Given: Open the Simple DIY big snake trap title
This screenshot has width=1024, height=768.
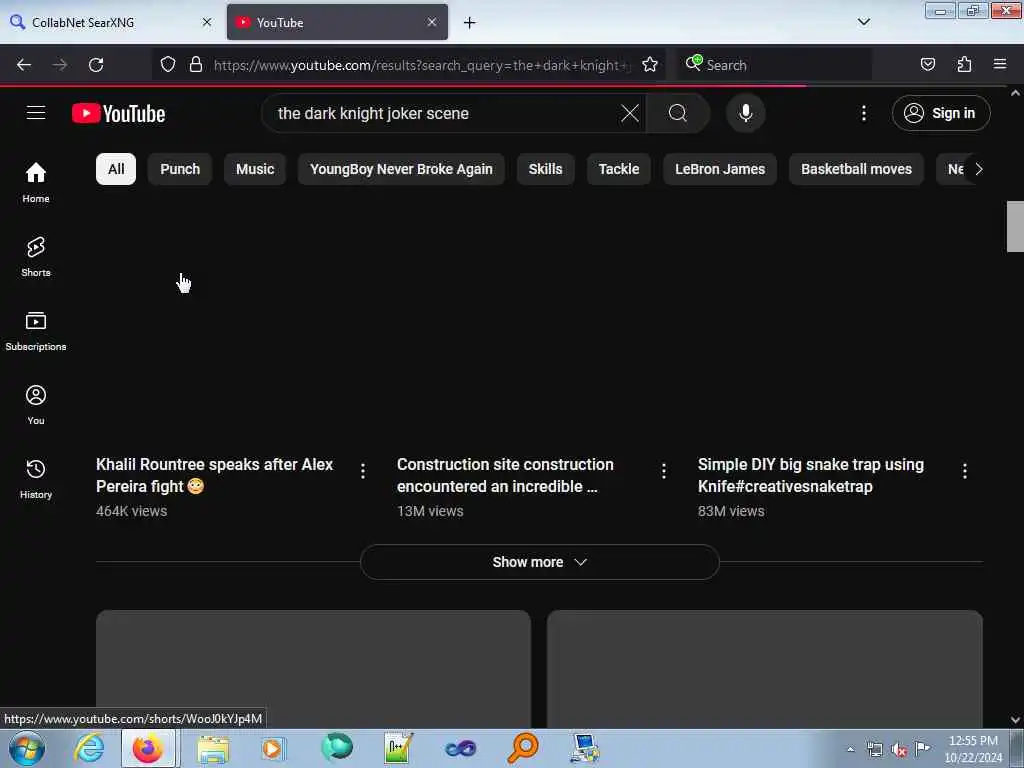Looking at the screenshot, I should (x=810, y=475).
